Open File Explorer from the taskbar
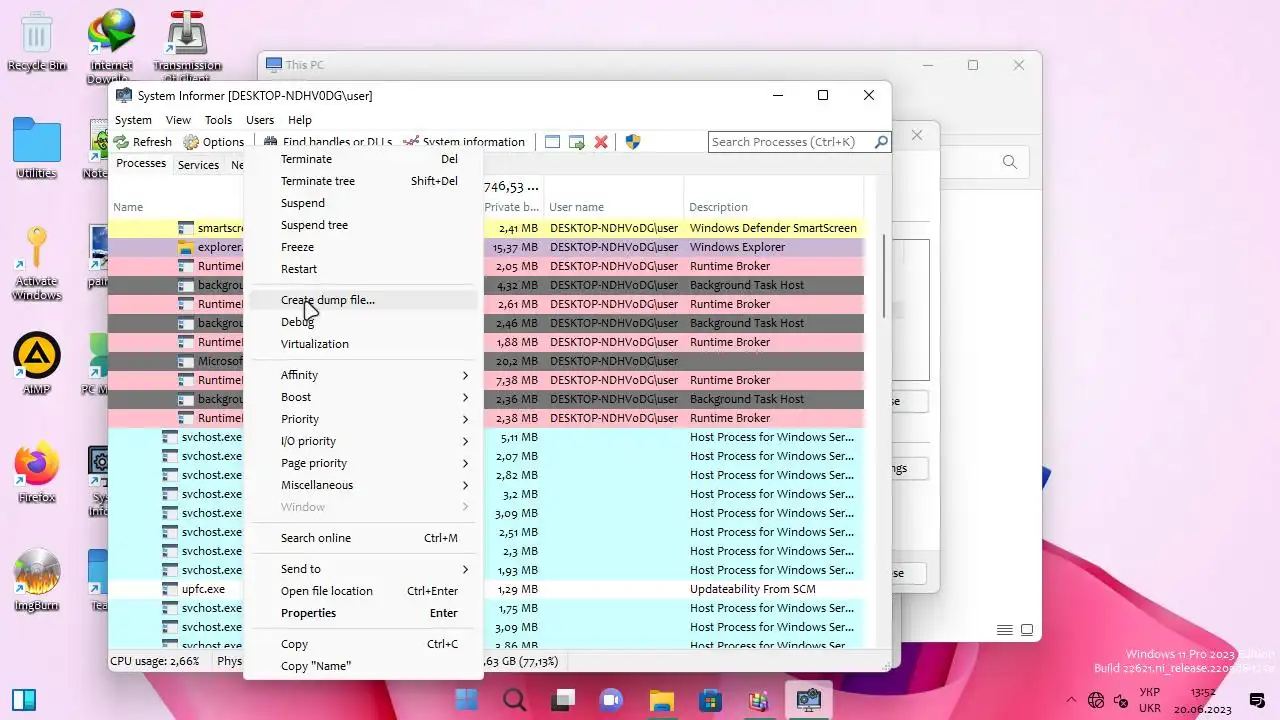 (661, 699)
